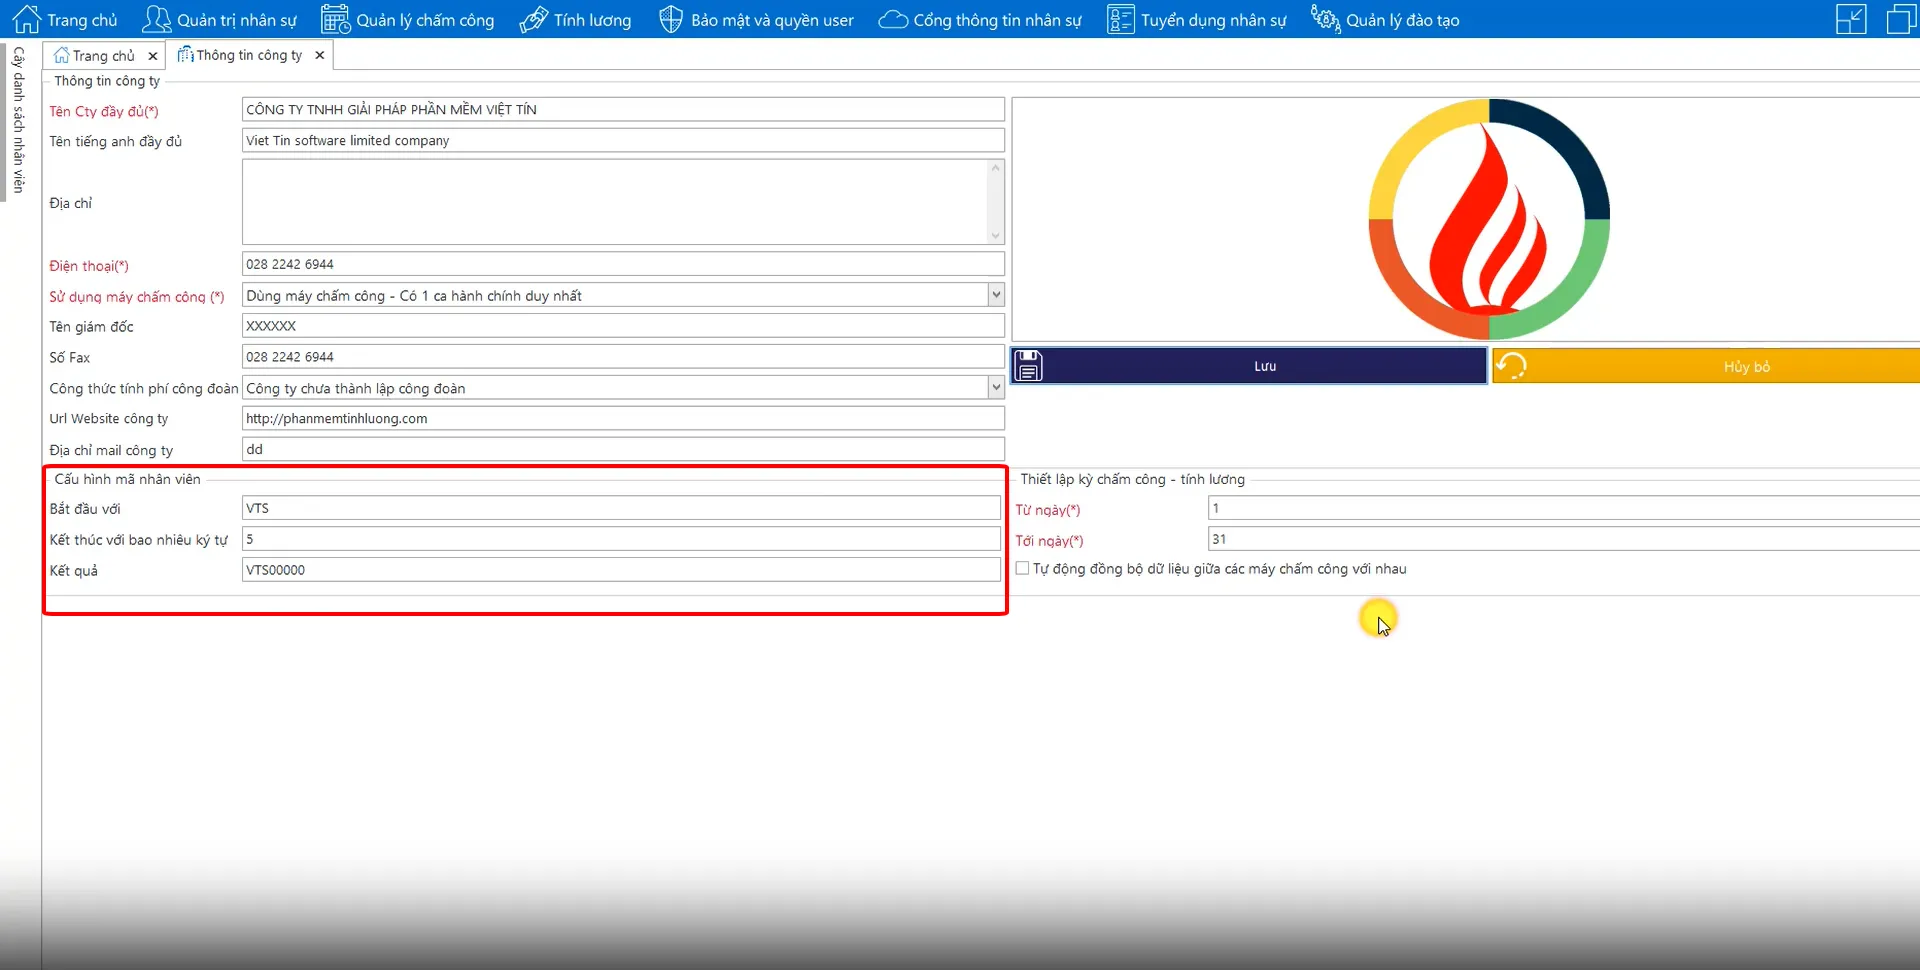The width and height of the screenshot is (1920, 970).
Task: Open the Quản lý đào tạo menu
Action: point(1385,19)
